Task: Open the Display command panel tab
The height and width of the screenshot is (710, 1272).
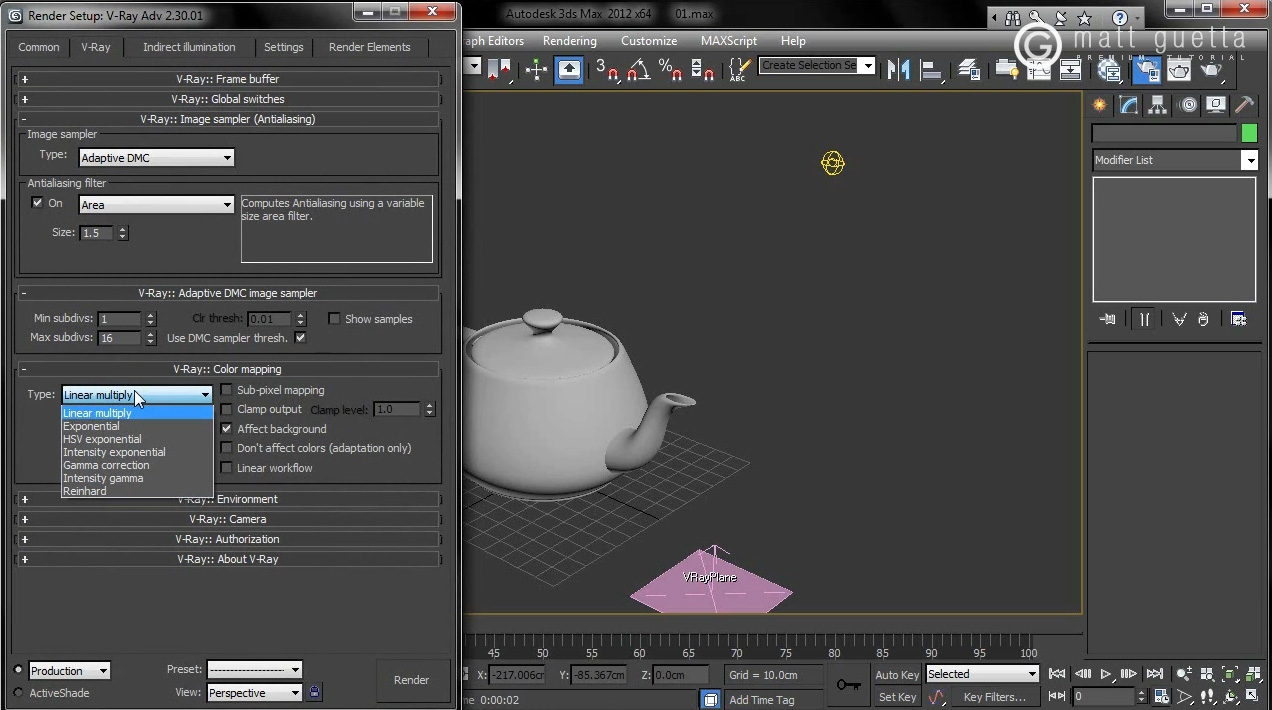Action: pyautogui.click(x=1216, y=105)
